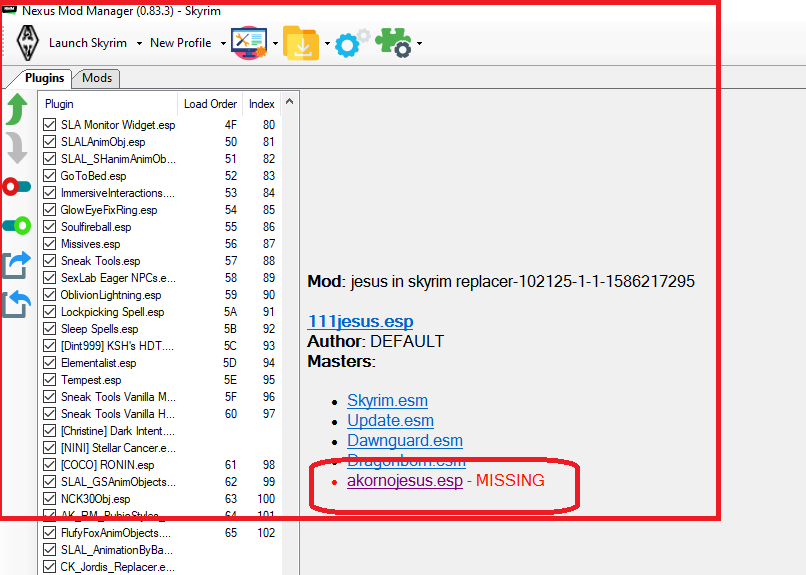Open missing akornojesus.esp link

(405, 480)
